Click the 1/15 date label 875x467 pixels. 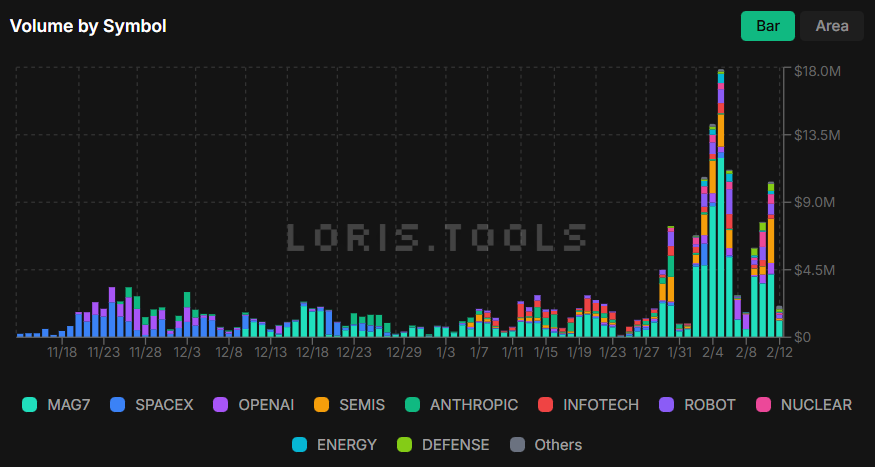pos(546,352)
